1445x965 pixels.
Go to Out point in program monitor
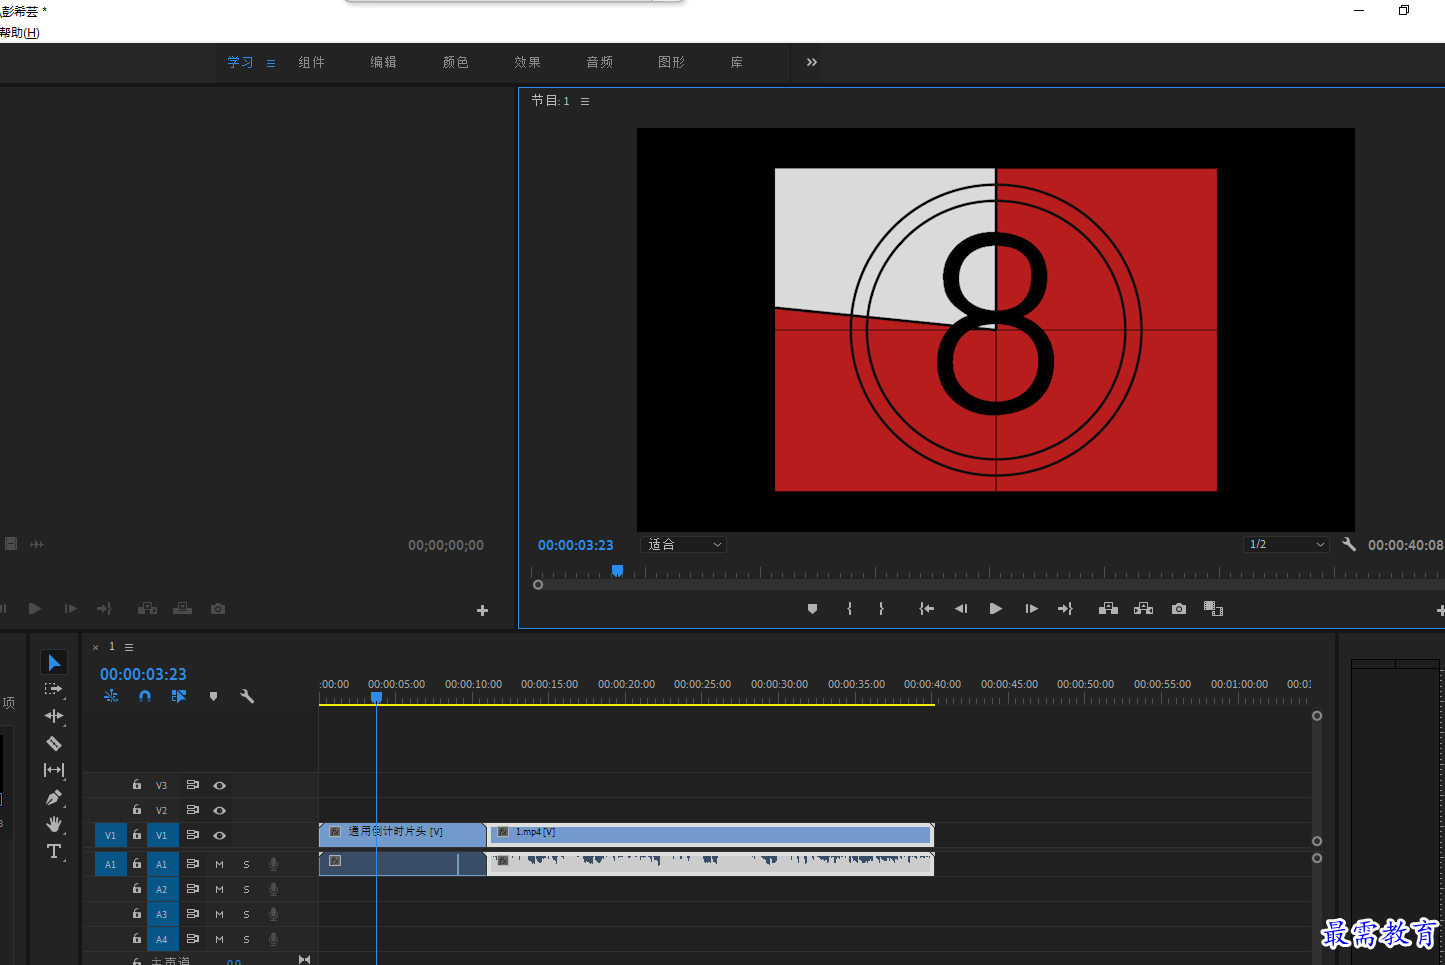pyautogui.click(x=1065, y=608)
